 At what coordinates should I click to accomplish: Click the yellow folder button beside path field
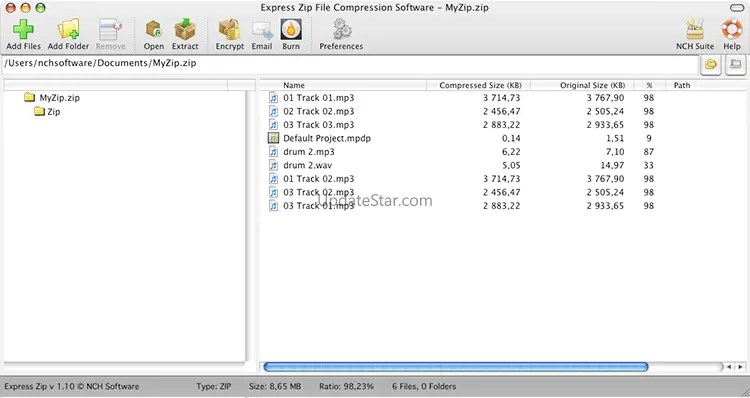tap(711, 64)
